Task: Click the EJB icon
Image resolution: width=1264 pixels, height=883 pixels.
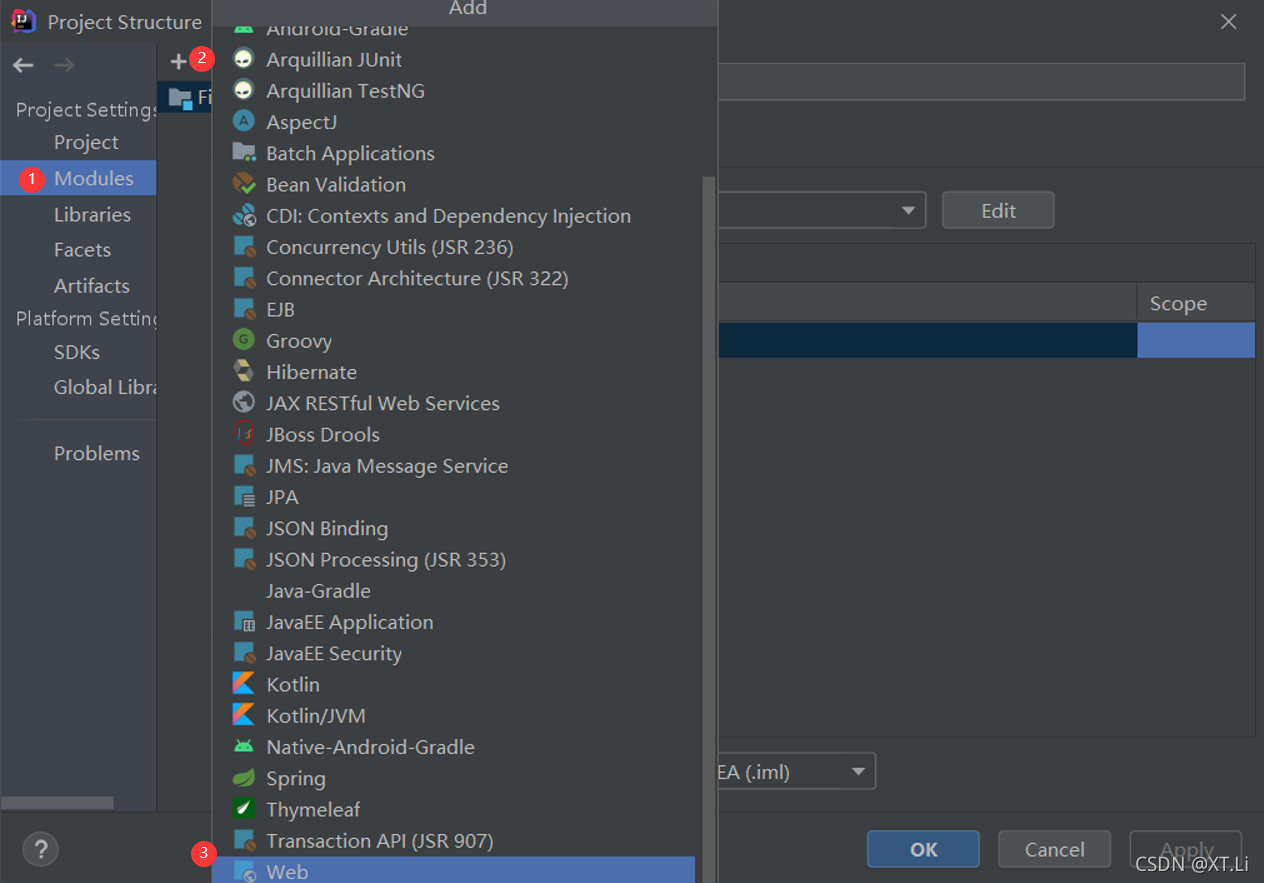Action: [243, 309]
